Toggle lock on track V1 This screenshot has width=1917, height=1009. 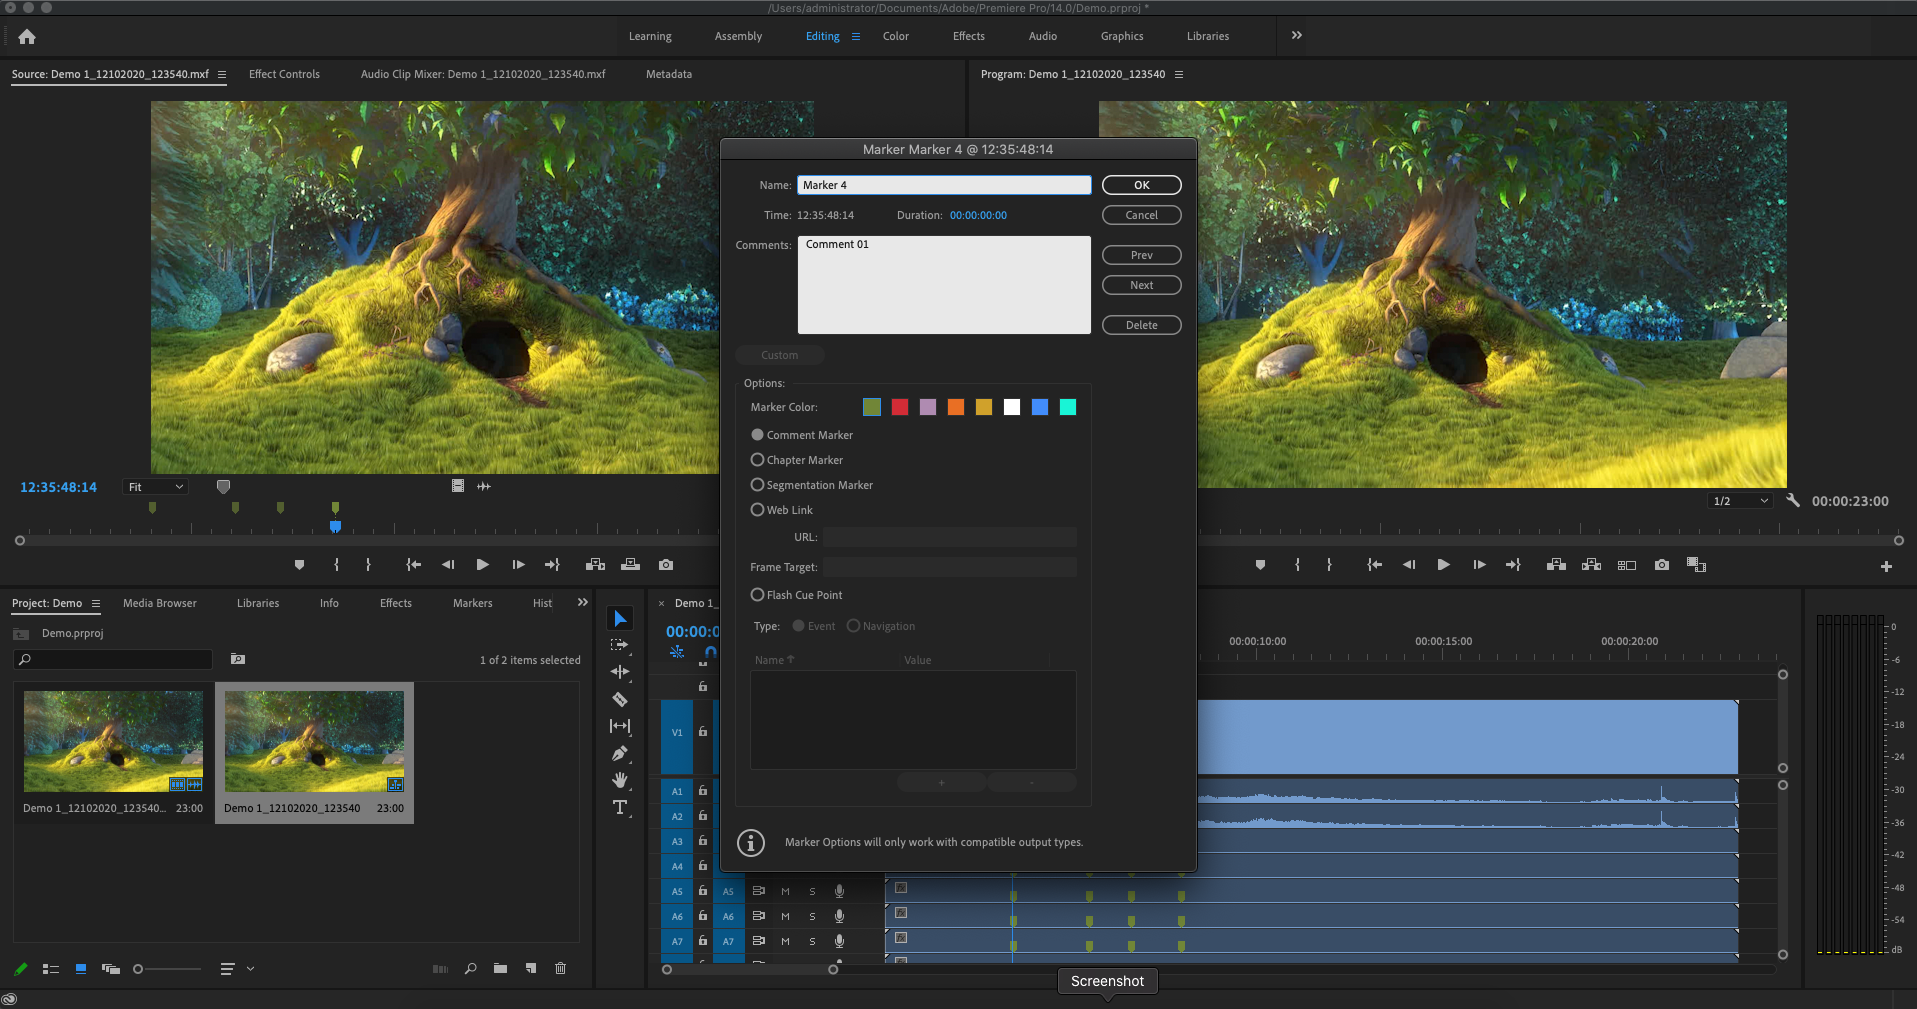[x=703, y=732]
